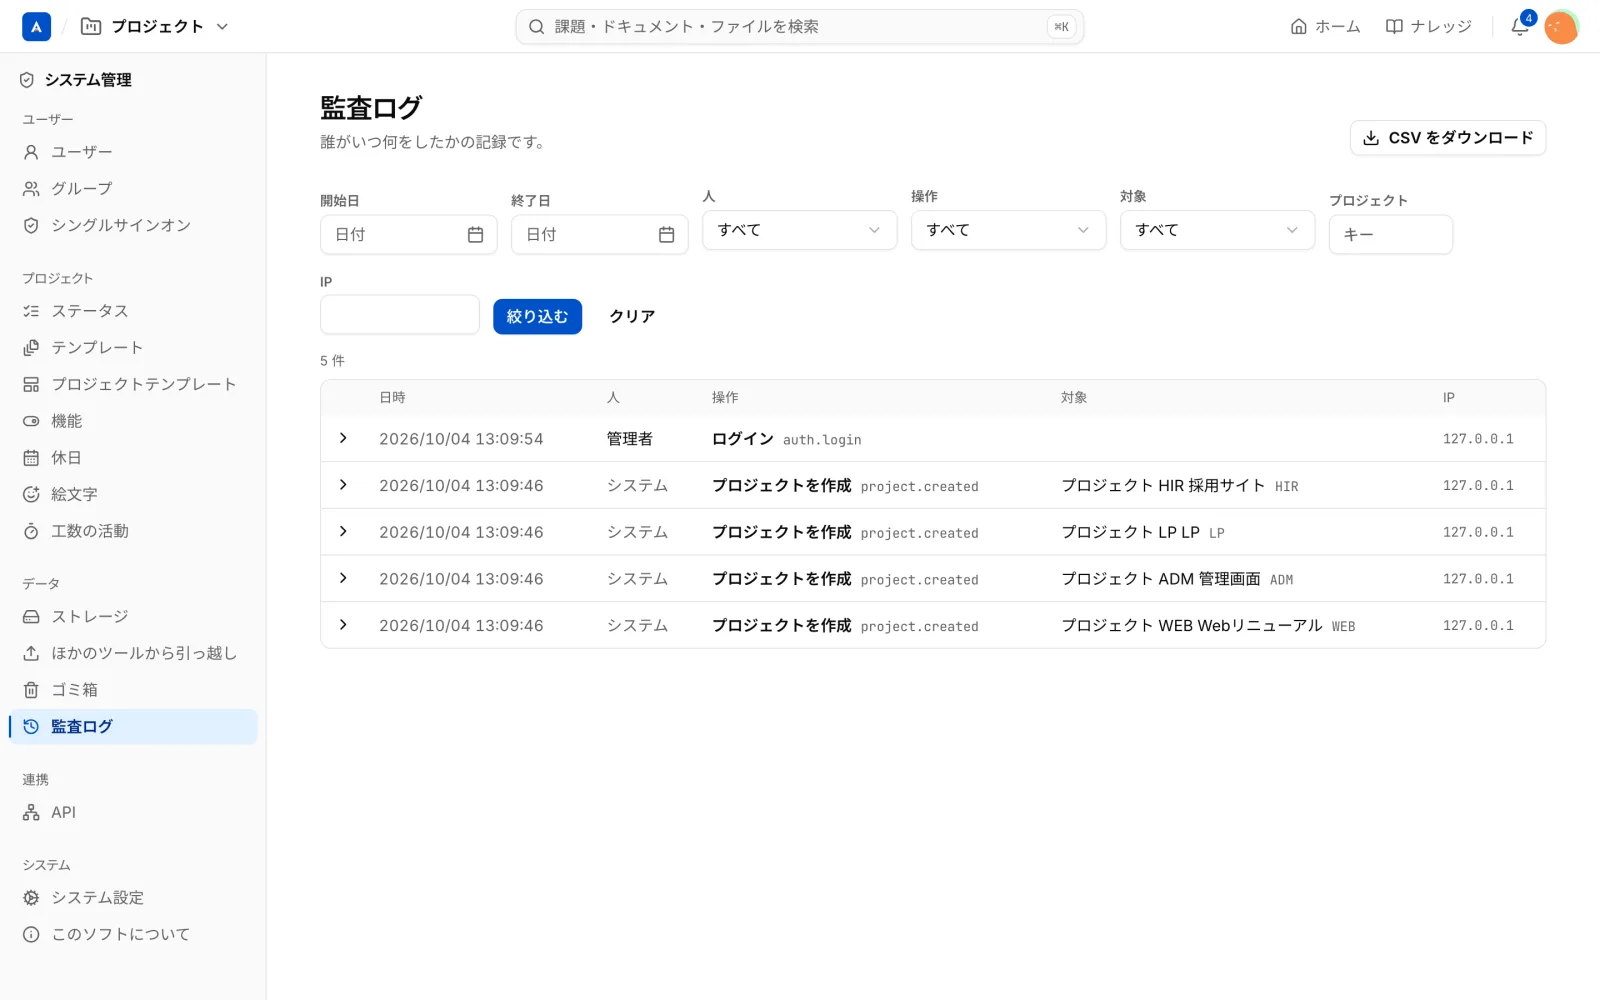This screenshot has height=1000, width=1600.
Task: Open the notifications bell
Action: pyautogui.click(x=1519, y=27)
